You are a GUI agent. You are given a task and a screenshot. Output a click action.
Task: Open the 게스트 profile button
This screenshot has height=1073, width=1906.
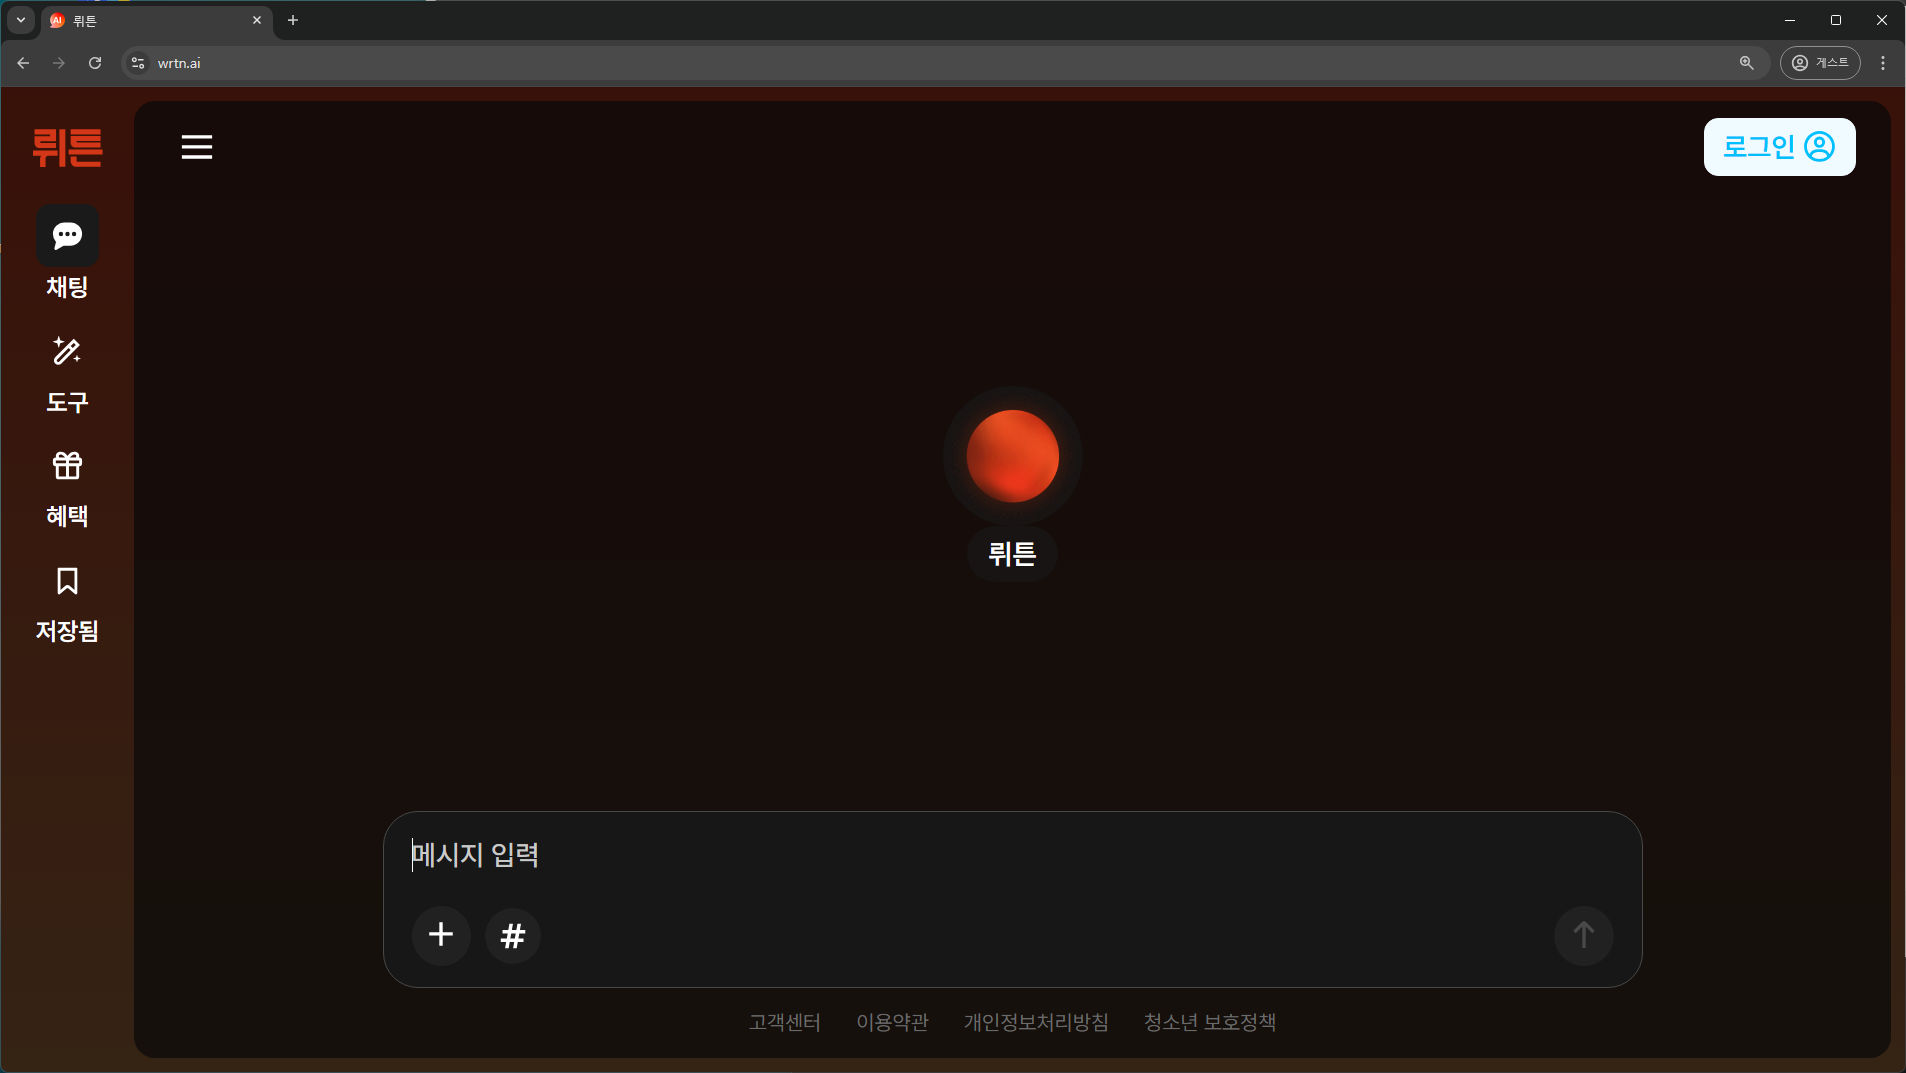(x=1820, y=63)
